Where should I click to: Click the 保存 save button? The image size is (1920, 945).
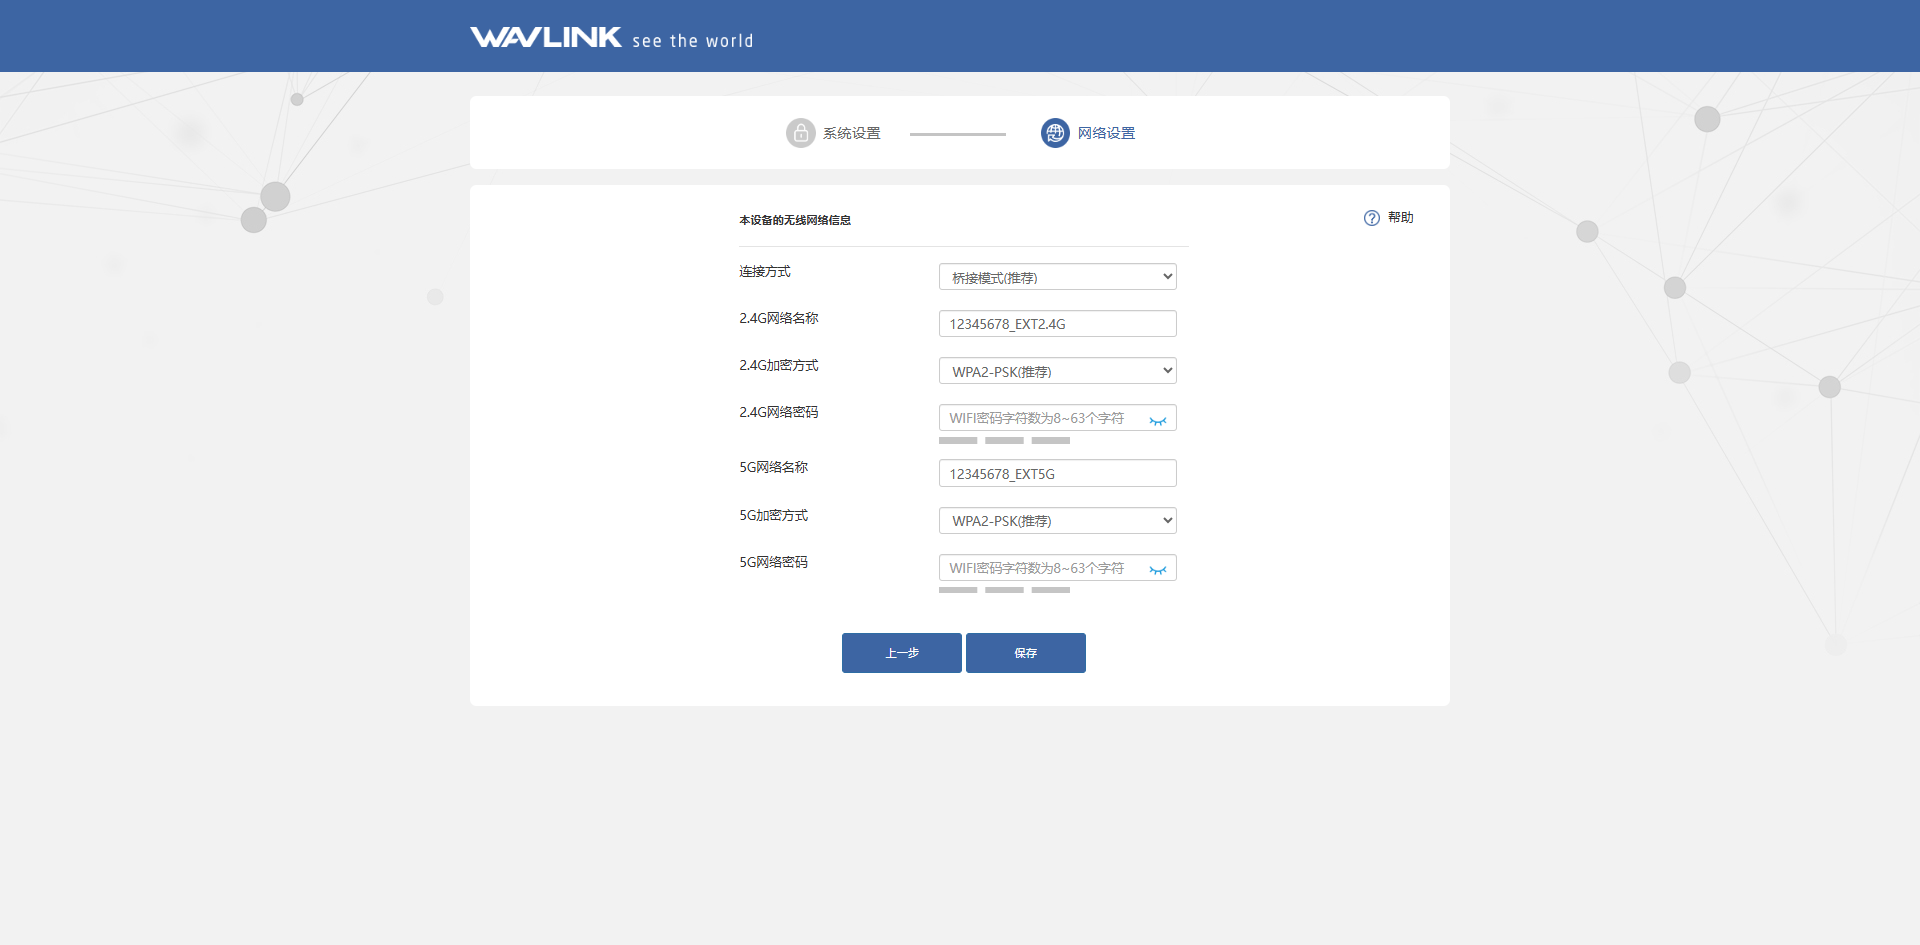tap(1026, 653)
